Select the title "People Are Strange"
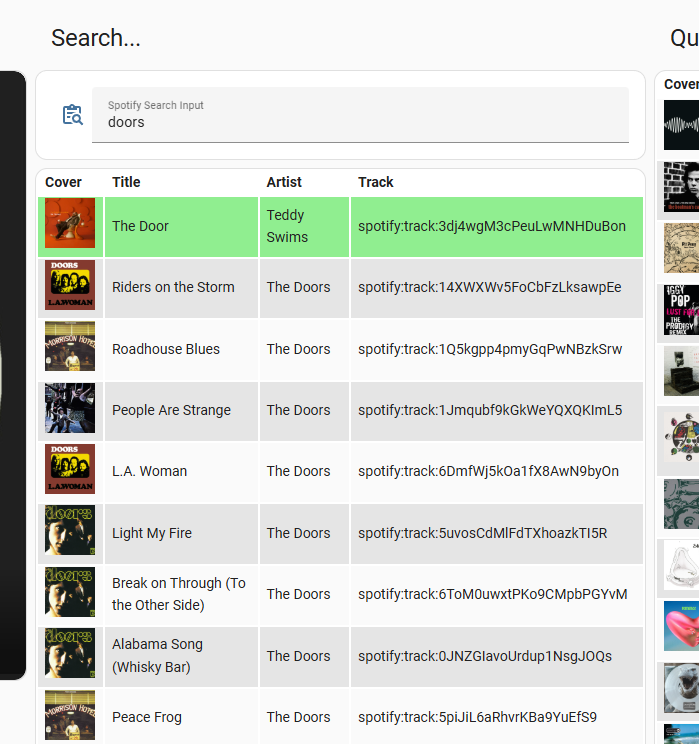This screenshot has height=744, width=699. click(x=171, y=410)
